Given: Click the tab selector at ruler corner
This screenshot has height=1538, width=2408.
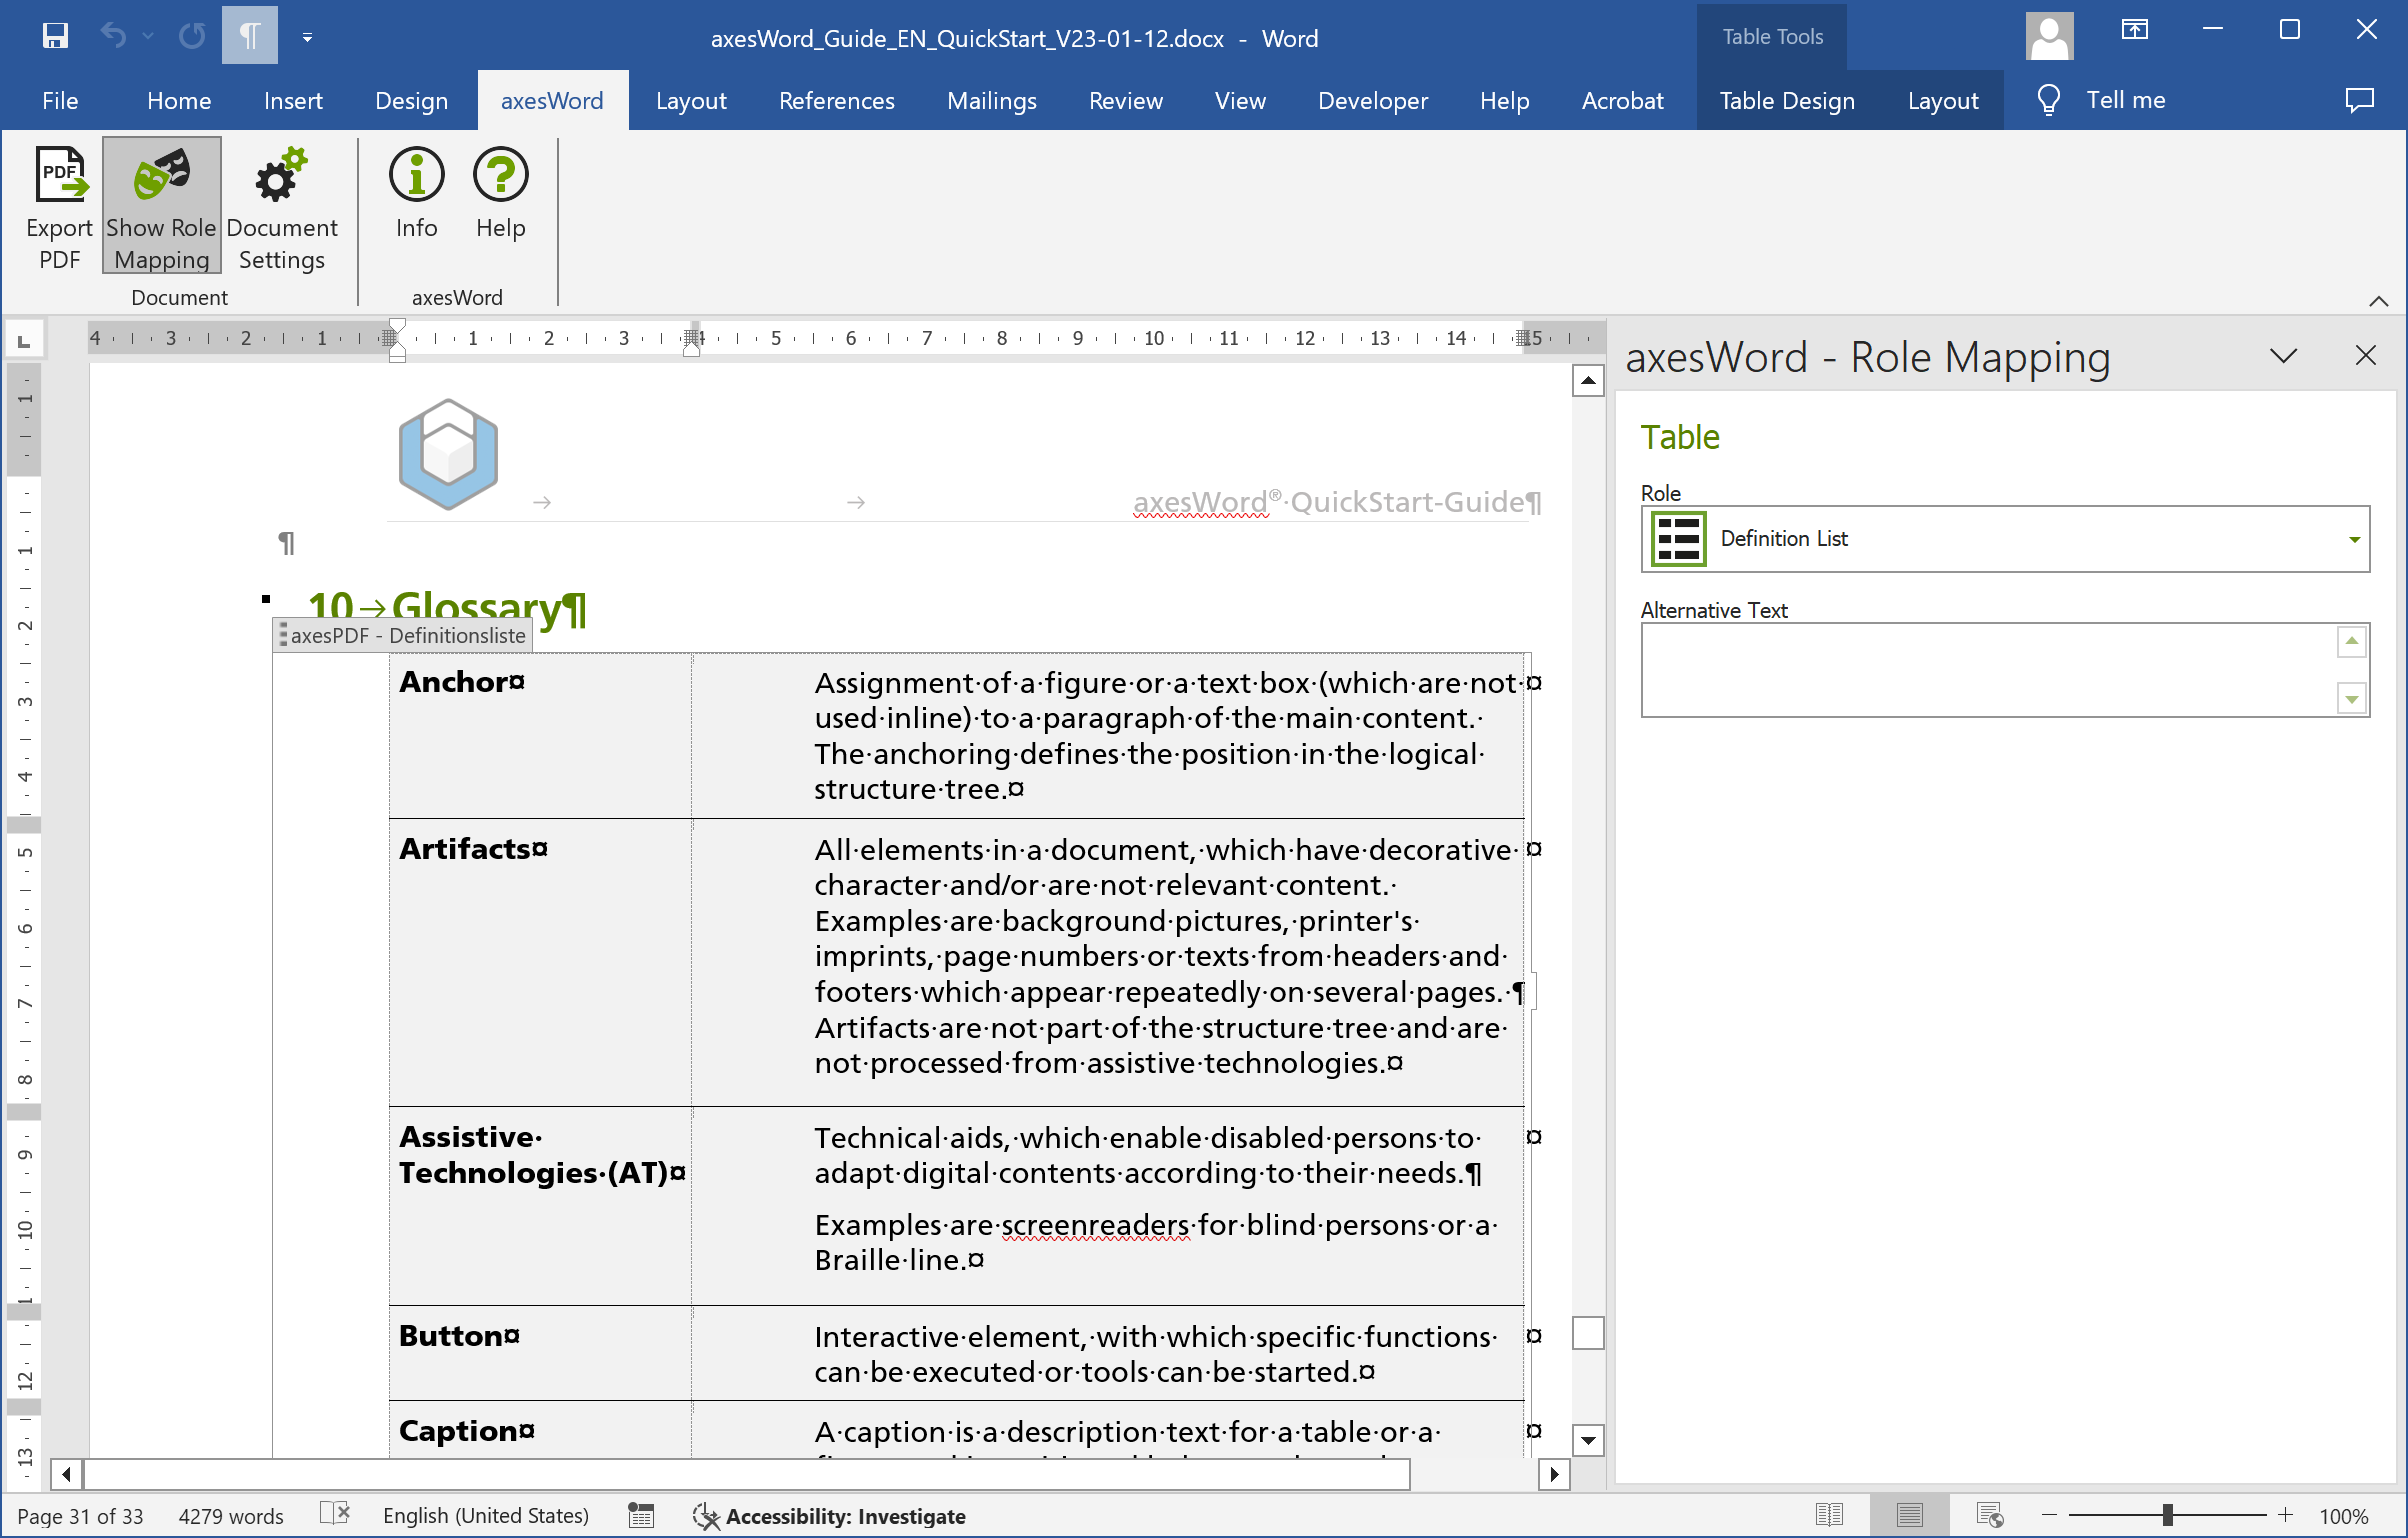Looking at the screenshot, I should pyautogui.click(x=25, y=340).
